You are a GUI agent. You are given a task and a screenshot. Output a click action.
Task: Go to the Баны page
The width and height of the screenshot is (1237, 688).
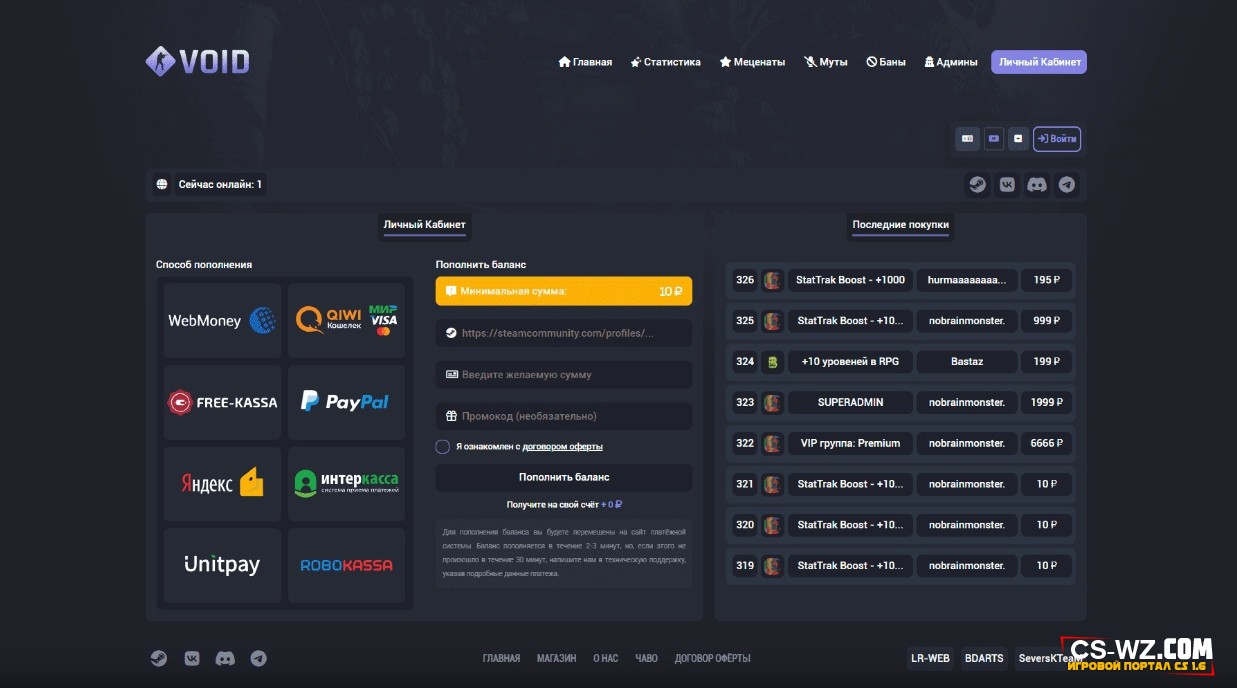pos(886,62)
